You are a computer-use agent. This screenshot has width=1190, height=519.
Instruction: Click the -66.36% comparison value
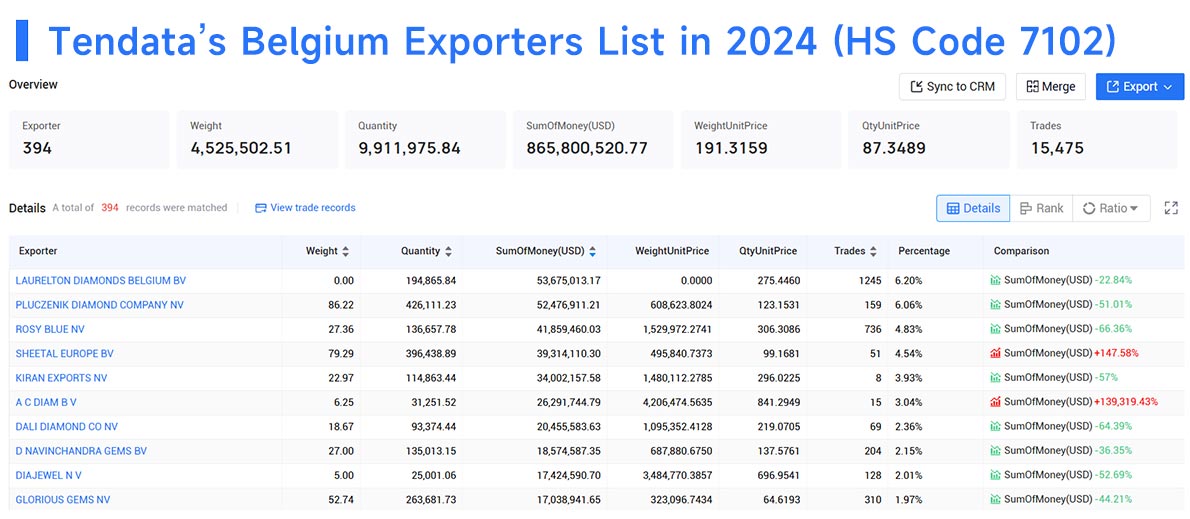(x=1113, y=329)
